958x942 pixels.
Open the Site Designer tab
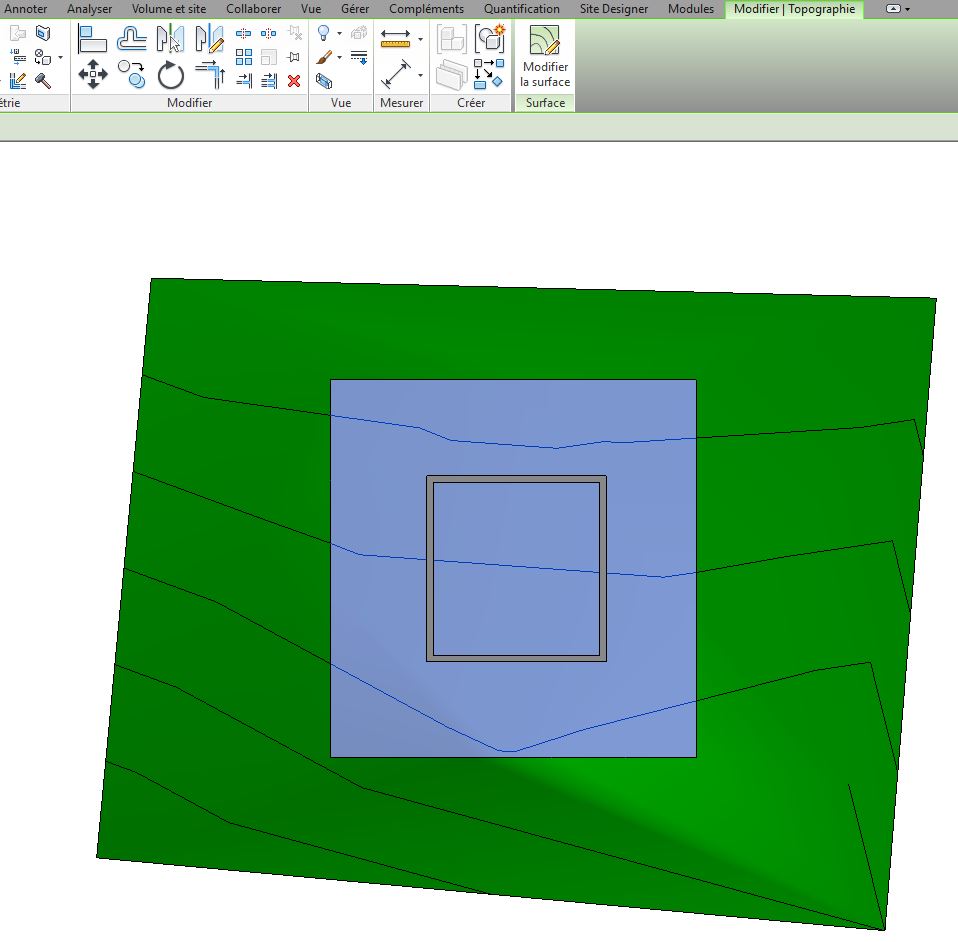click(x=614, y=9)
